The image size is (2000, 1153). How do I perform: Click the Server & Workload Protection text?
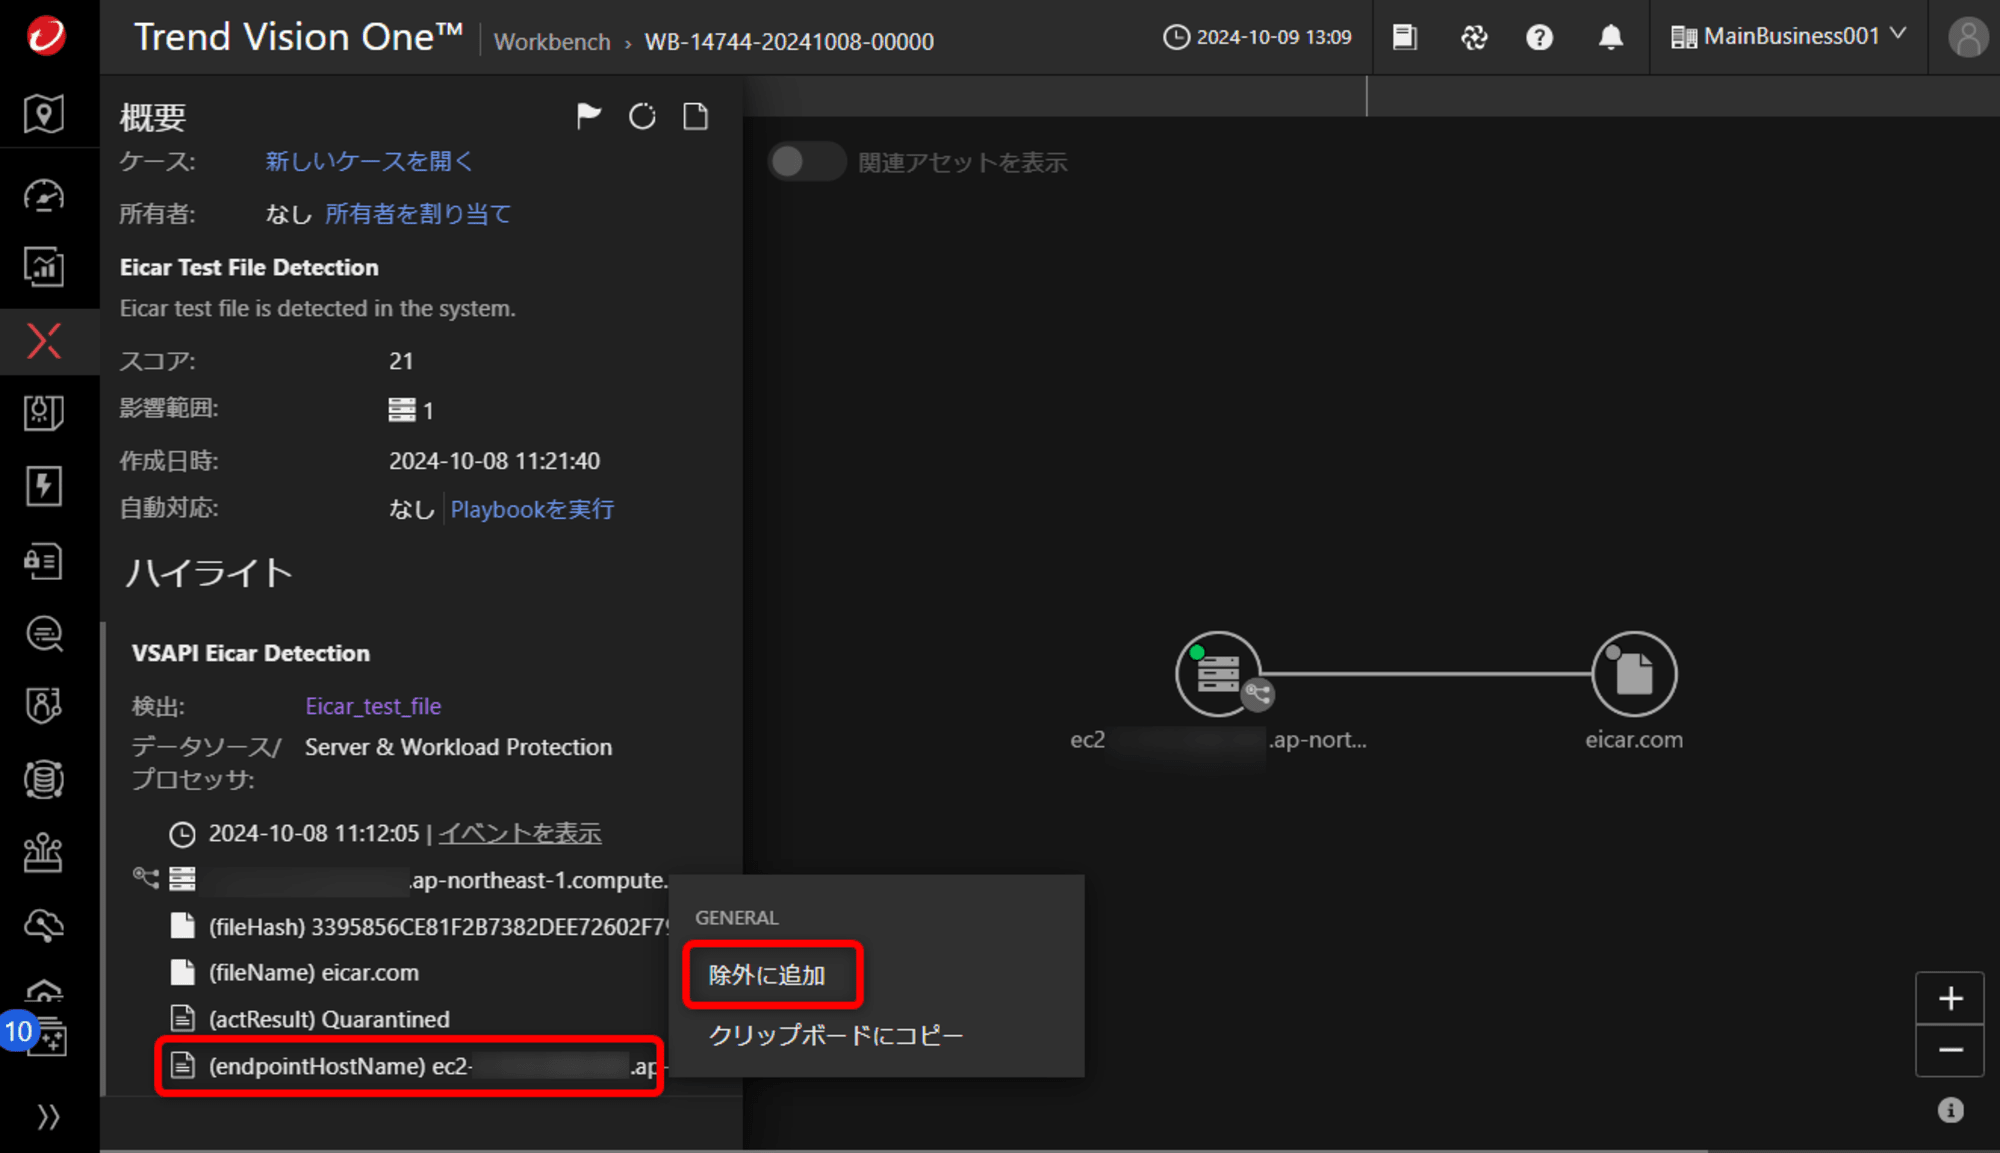coord(458,747)
